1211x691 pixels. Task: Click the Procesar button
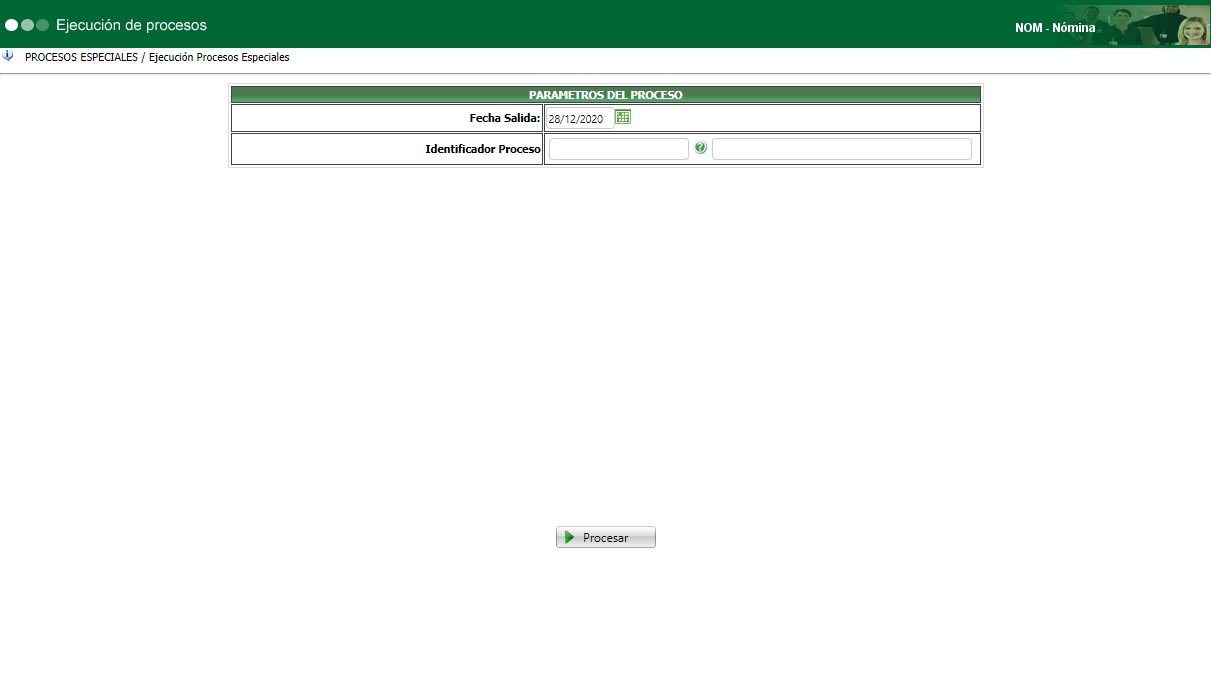pos(606,537)
